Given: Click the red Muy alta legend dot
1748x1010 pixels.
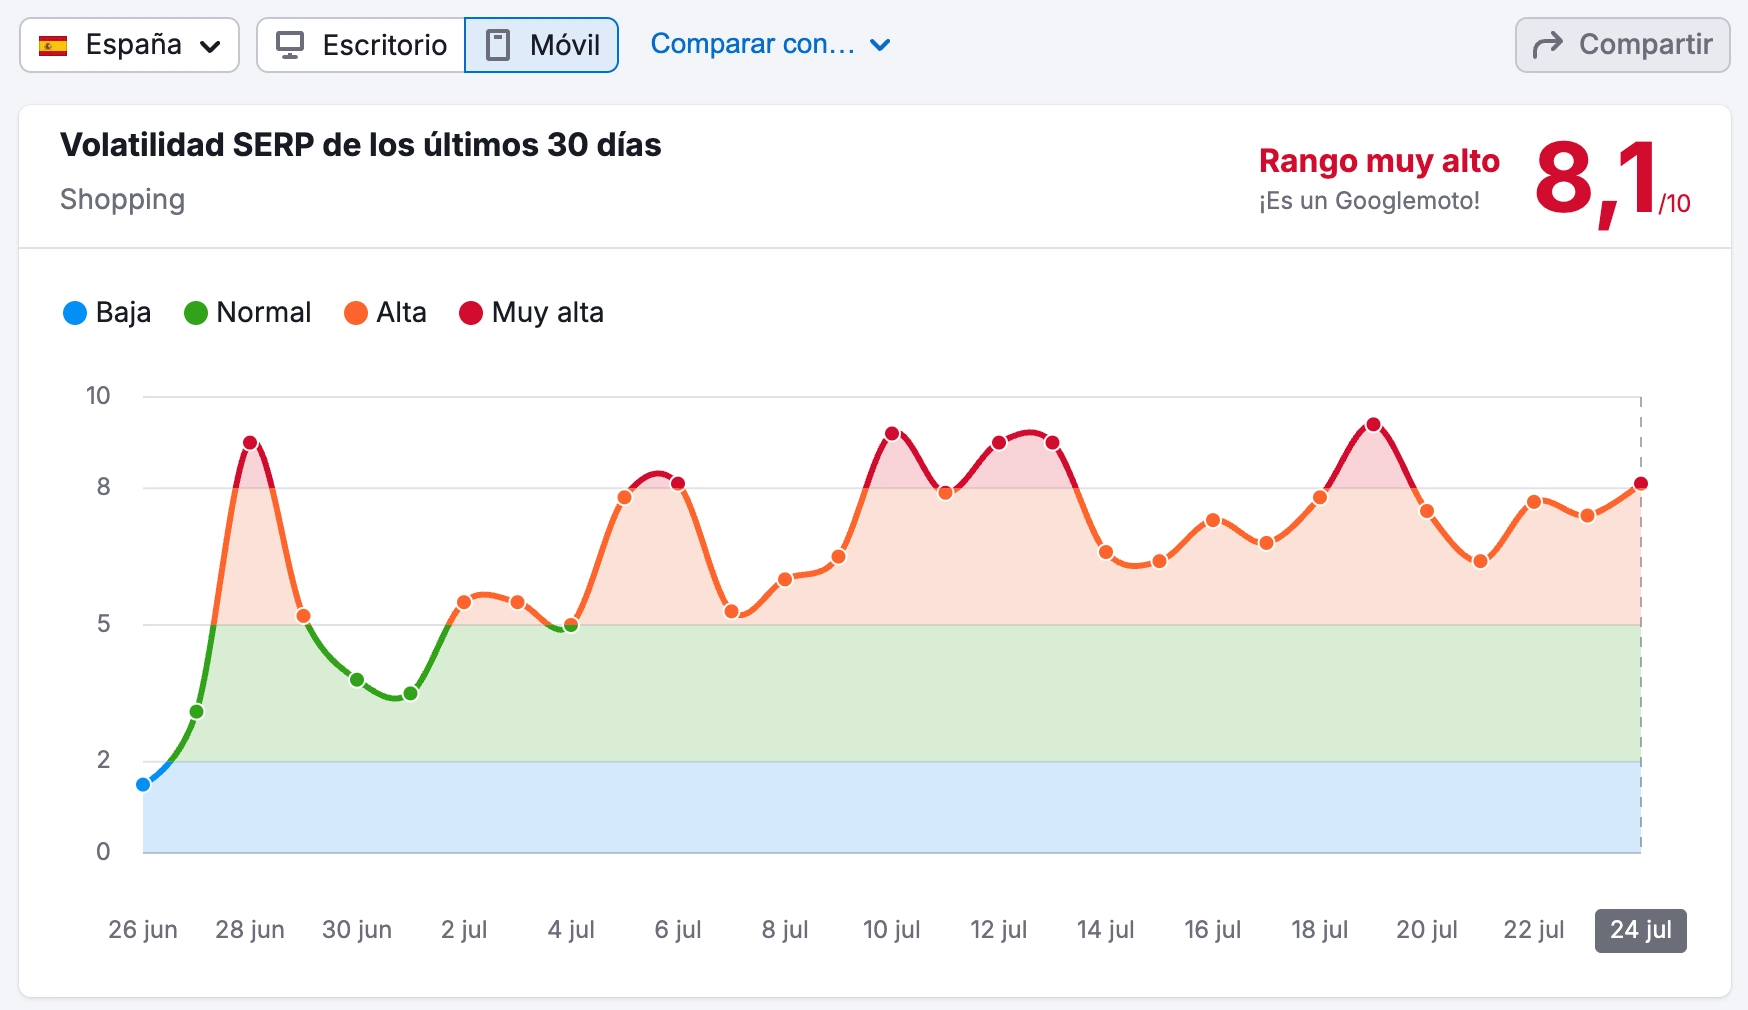Looking at the screenshot, I should click(x=469, y=313).
